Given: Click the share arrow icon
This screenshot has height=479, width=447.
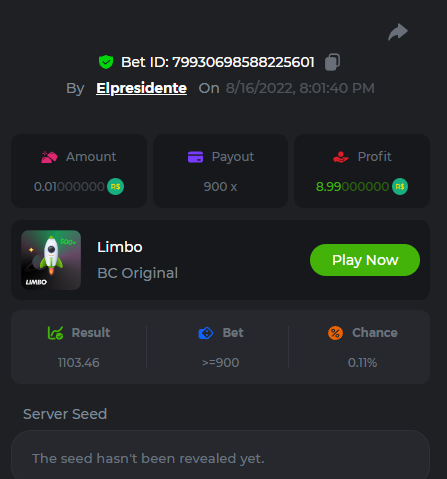Looking at the screenshot, I should tap(398, 32).
